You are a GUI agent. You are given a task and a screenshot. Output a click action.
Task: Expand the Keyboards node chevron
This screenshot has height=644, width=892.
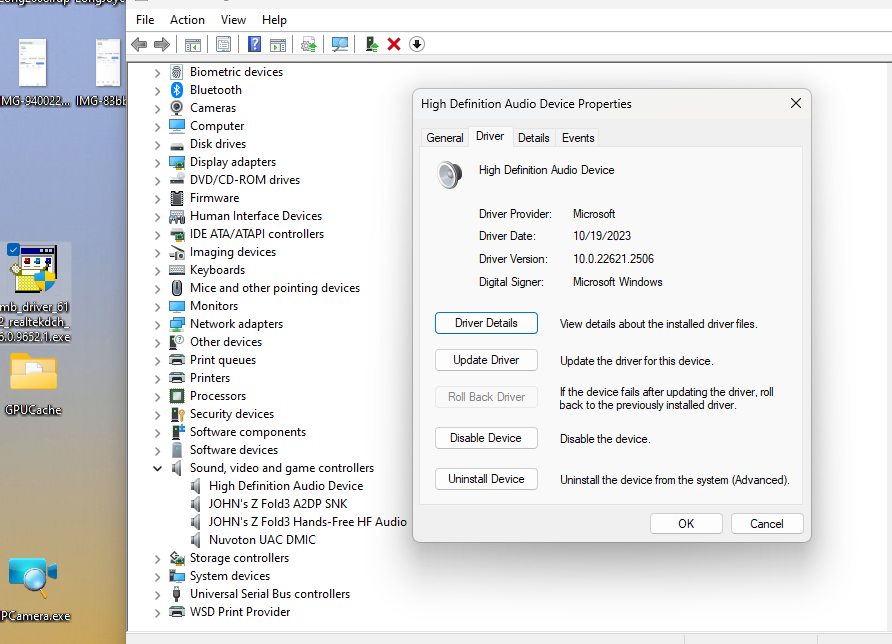(x=158, y=271)
